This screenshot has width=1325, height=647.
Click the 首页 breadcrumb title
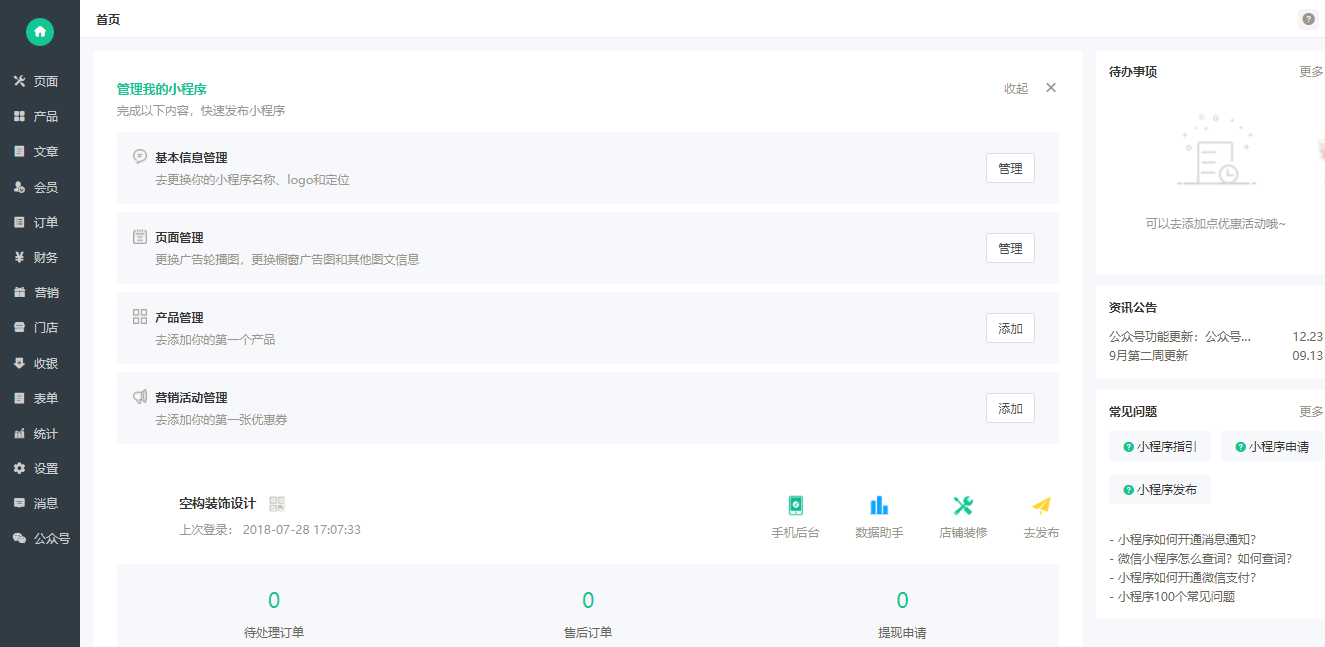point(108,19)
